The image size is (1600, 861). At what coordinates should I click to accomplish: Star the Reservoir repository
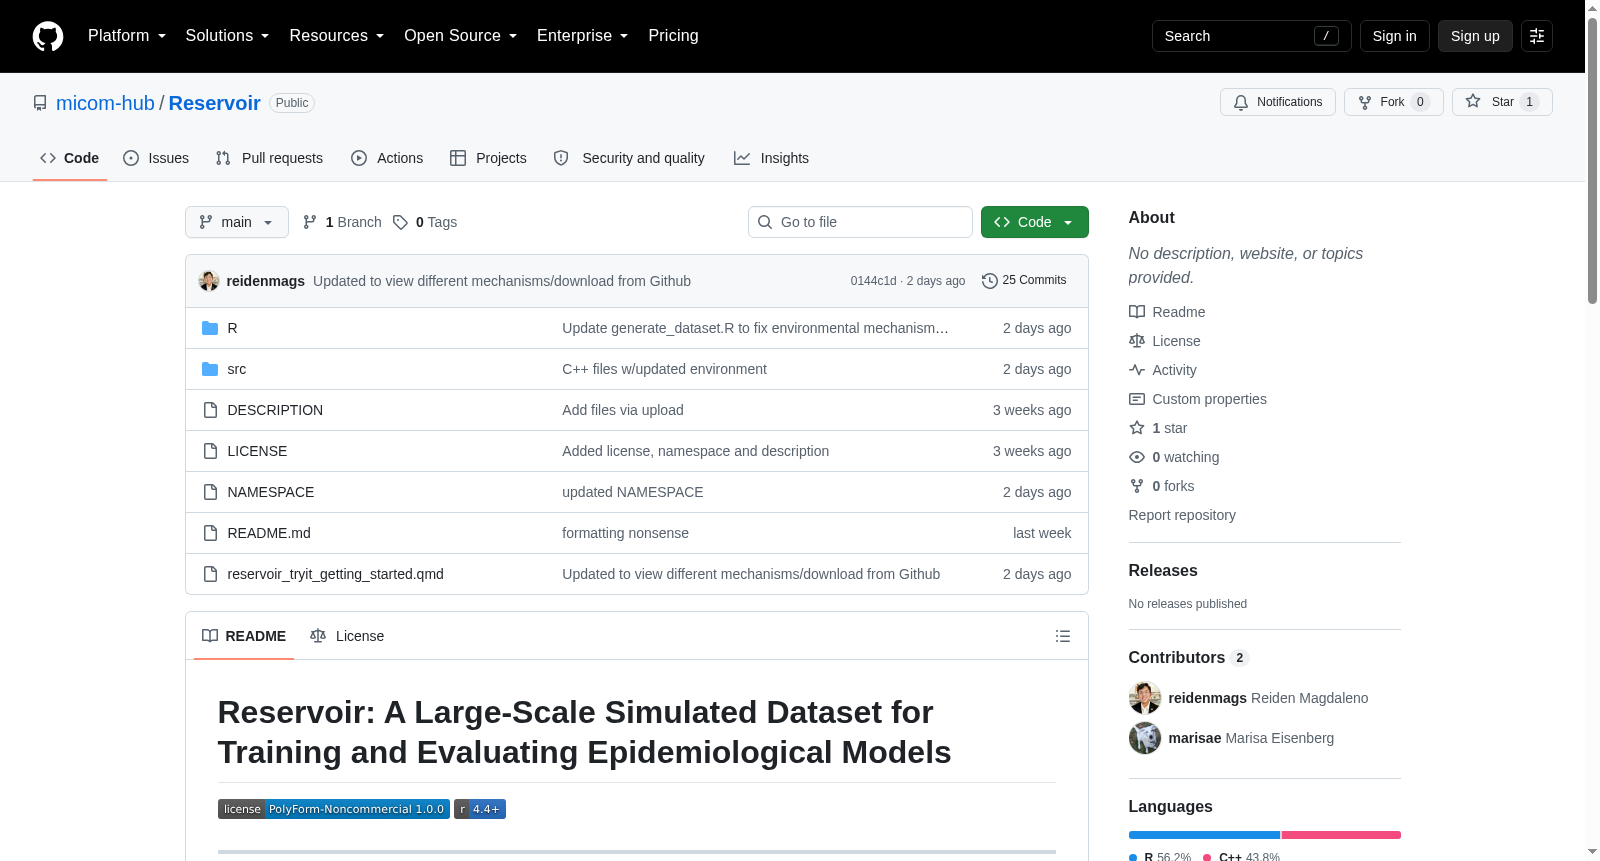pyautogui.click(x=1502, y=102)
